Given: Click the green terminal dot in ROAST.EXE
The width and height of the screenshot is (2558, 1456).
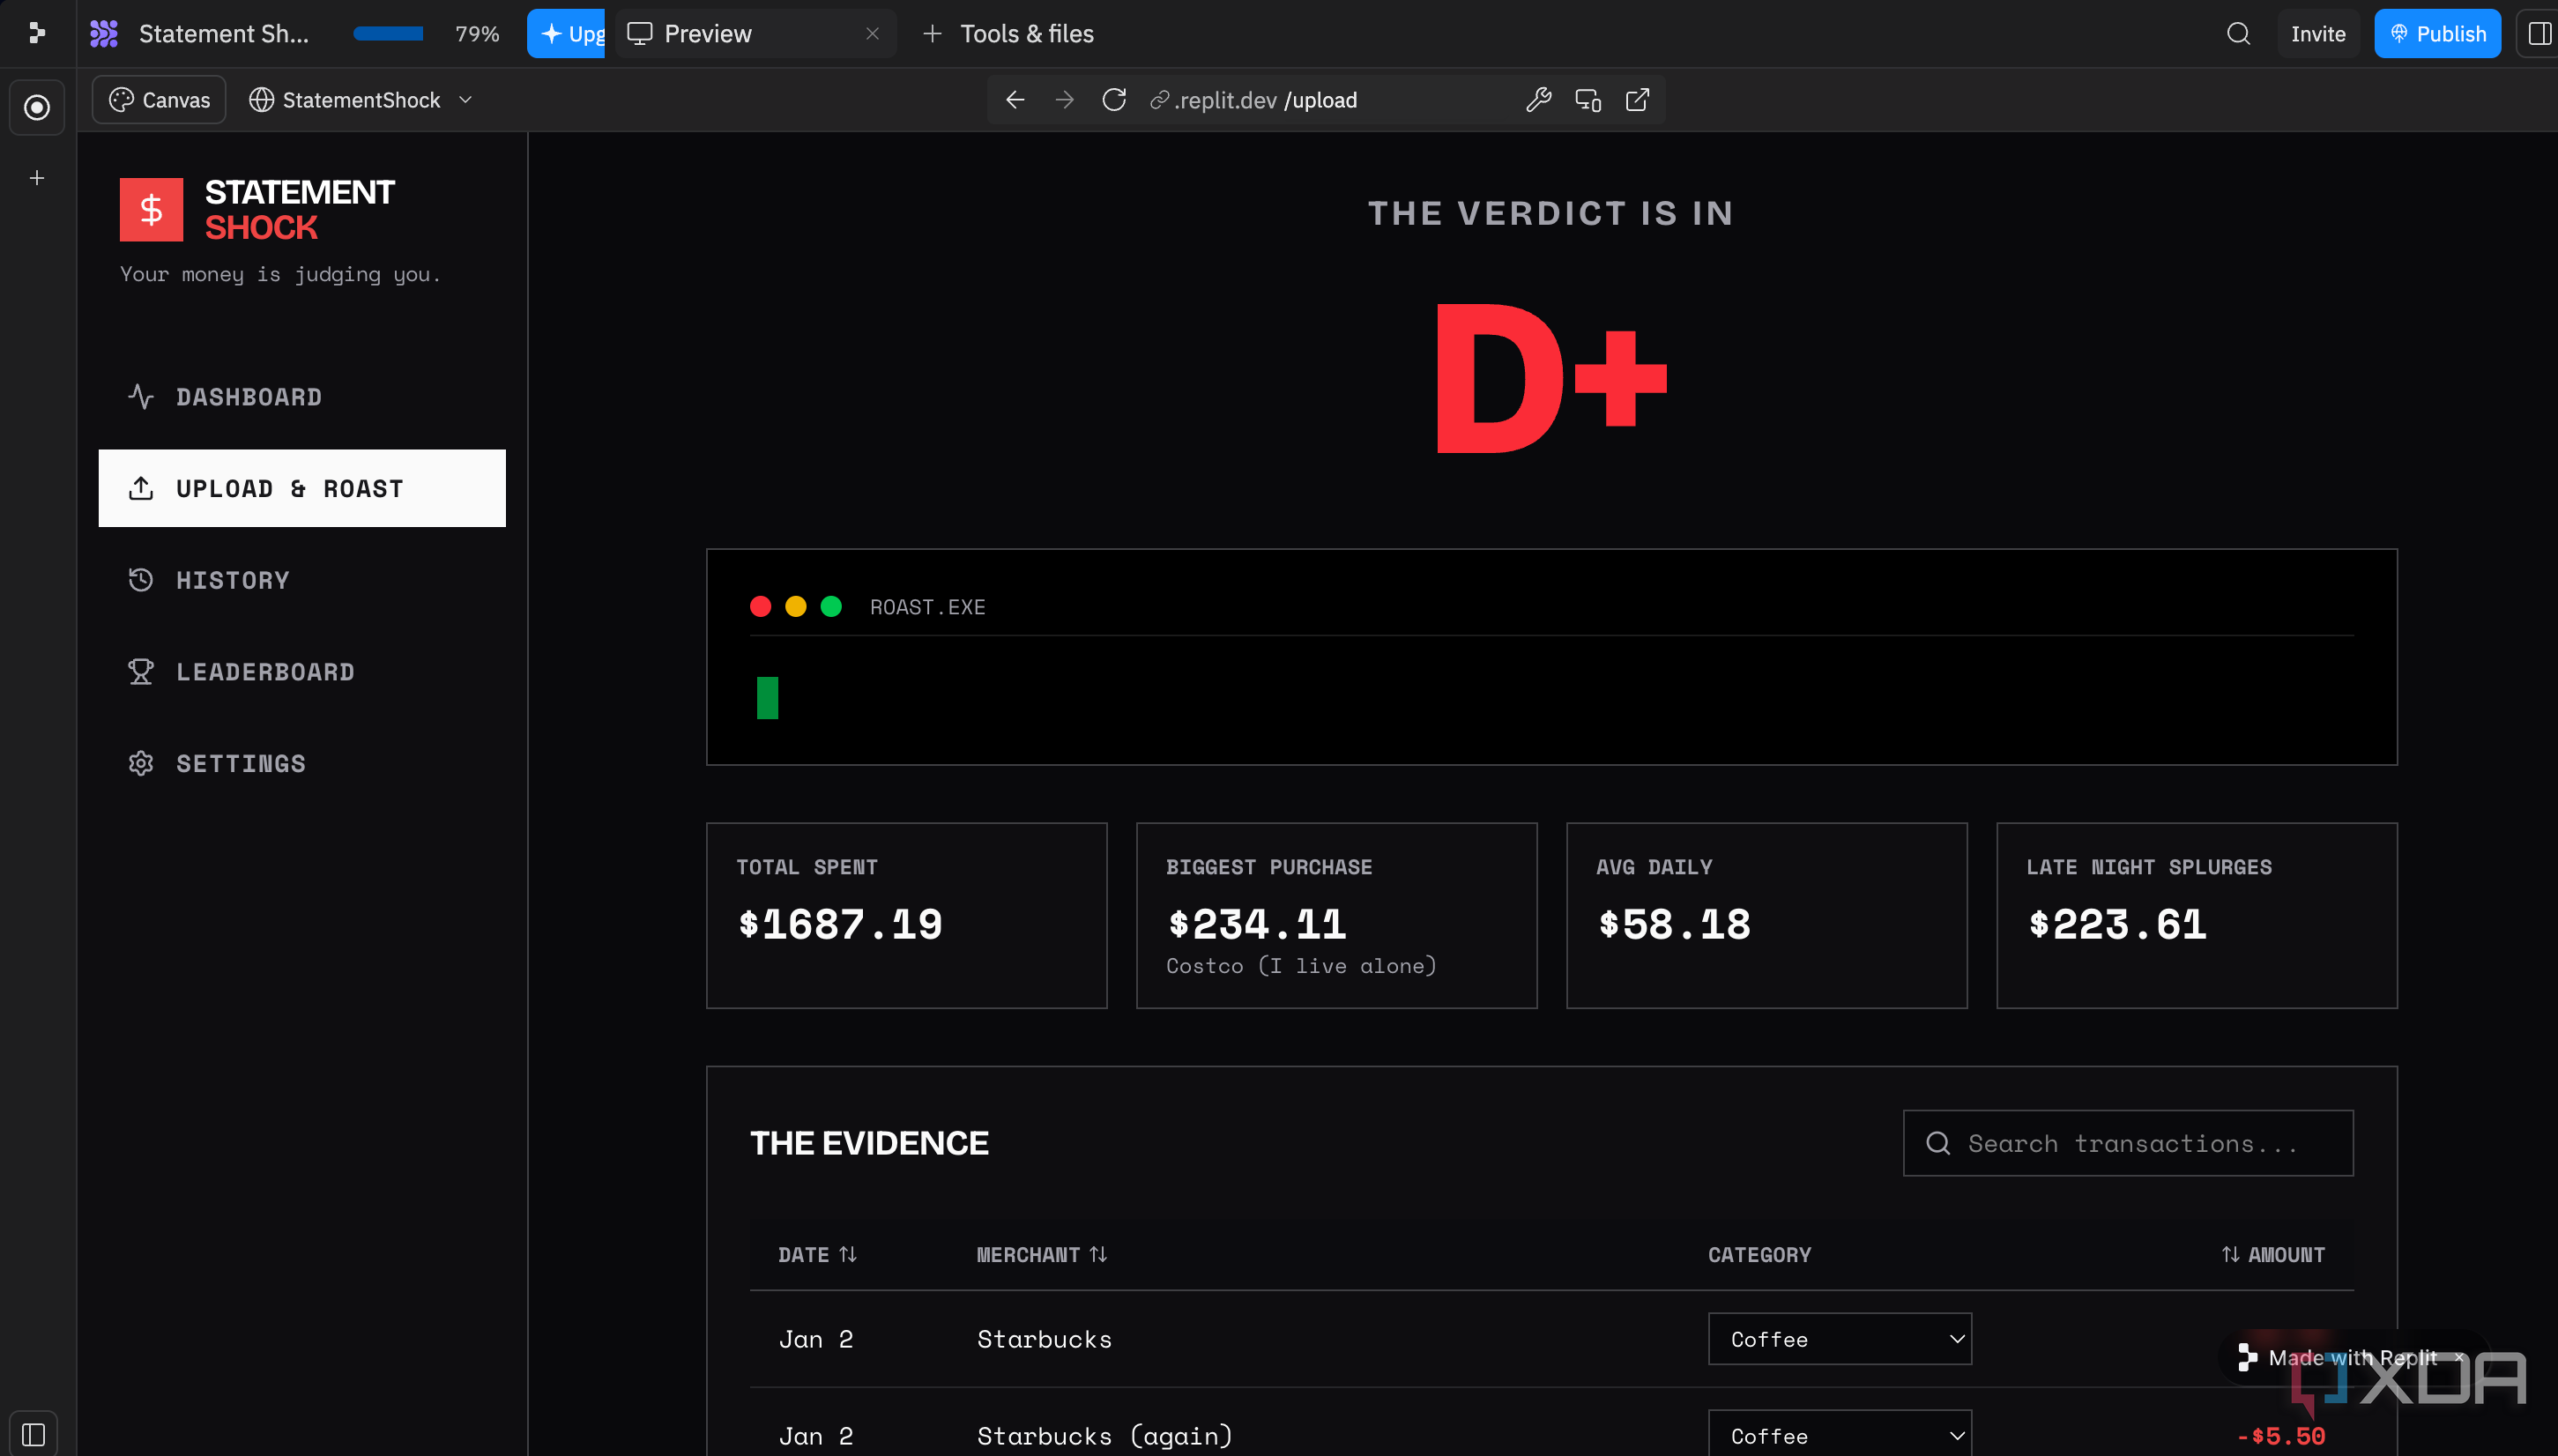Looking at the screenshot, I should [831, 606].
